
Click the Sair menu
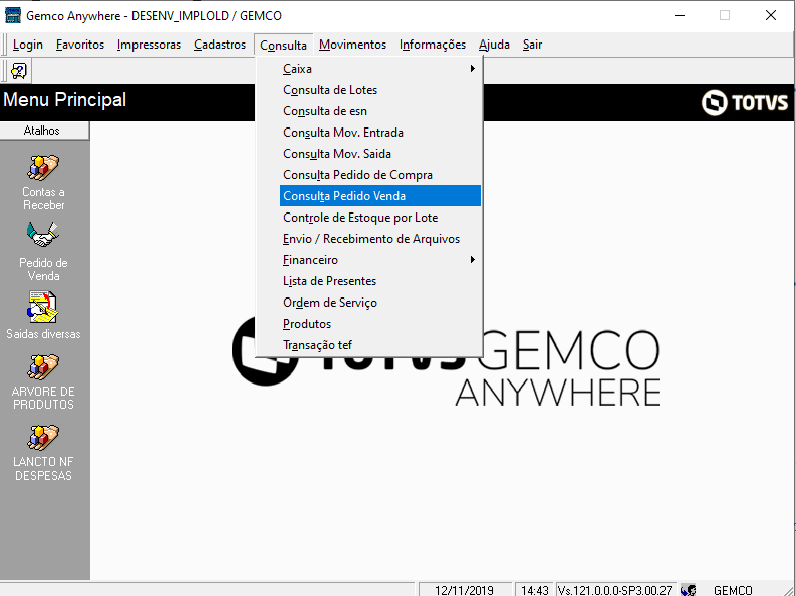tap(533, 45)
